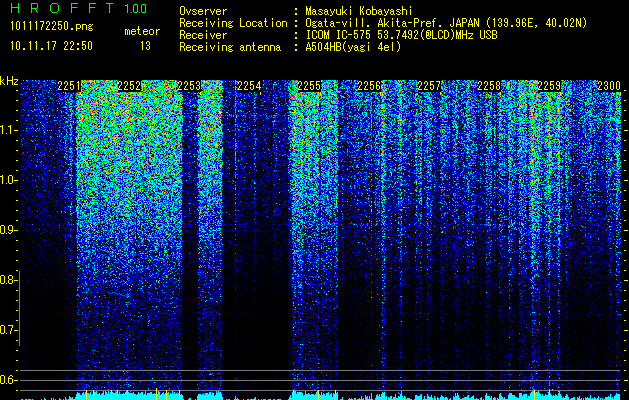Screen dimensions: 629x400
Task: Click the date 10.11.17 22:50
Action: coord(51,46)
